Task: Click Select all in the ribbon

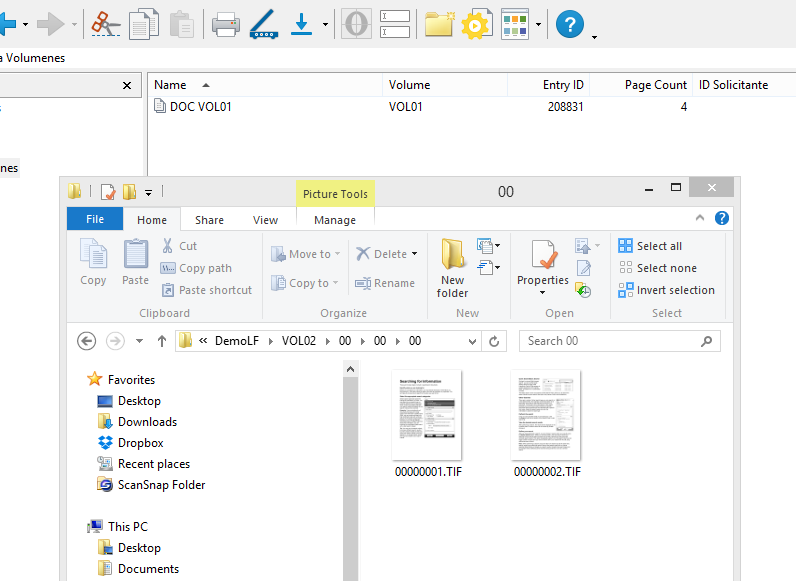Action: coord(650,246)
